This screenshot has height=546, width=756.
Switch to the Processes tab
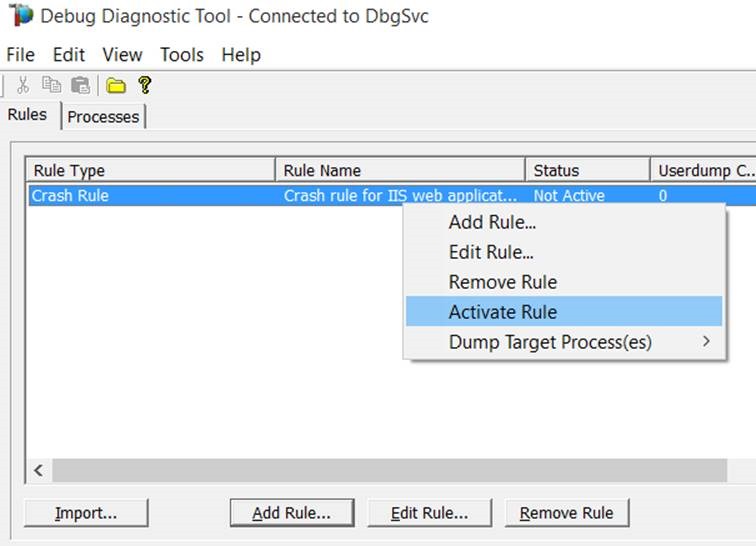pos(103,117)
